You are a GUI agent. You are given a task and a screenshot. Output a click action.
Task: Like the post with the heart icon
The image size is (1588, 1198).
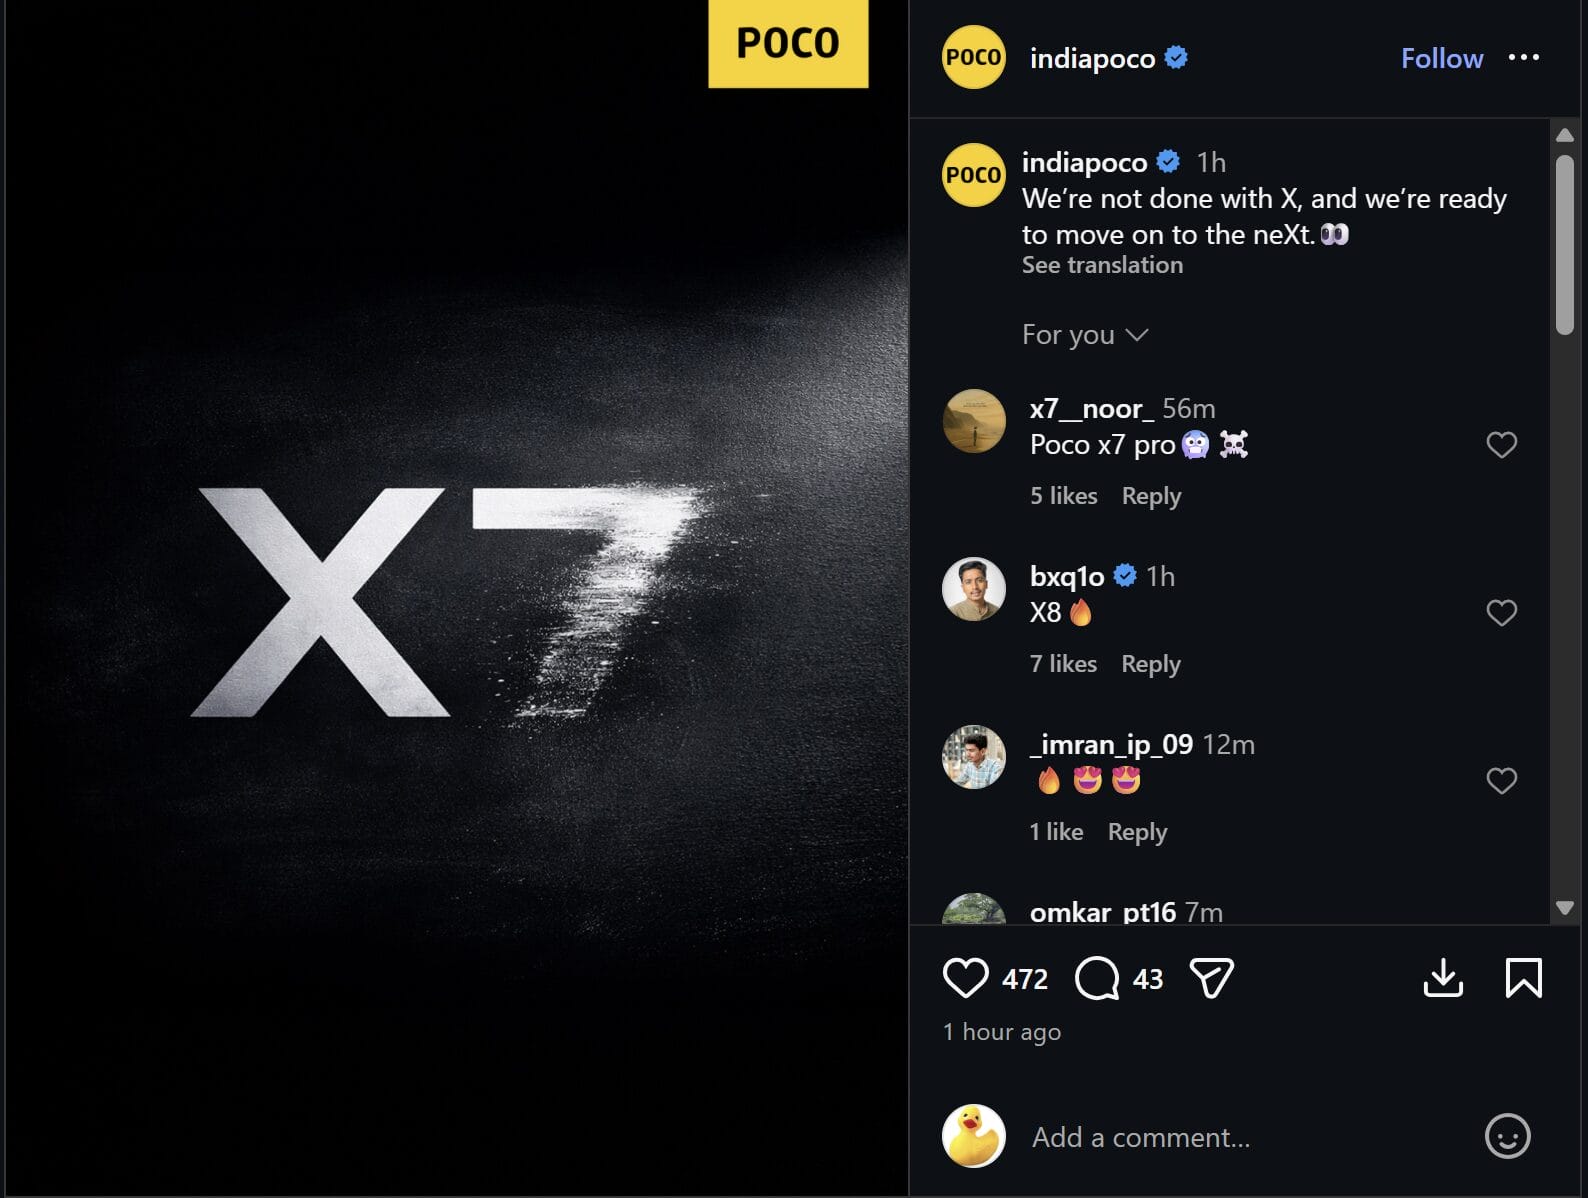click(x=965, y=978)
